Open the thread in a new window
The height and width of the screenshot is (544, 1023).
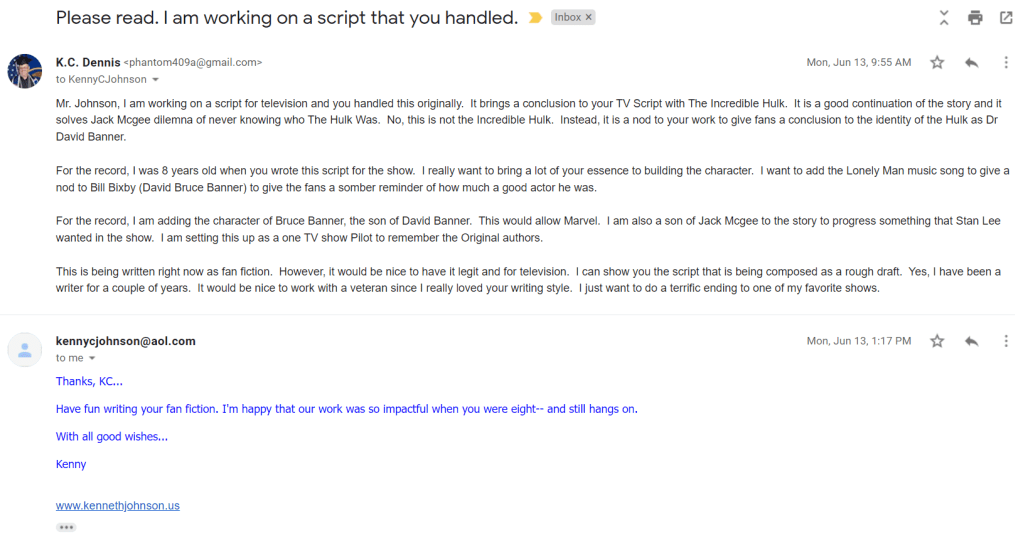point(1006,18)
